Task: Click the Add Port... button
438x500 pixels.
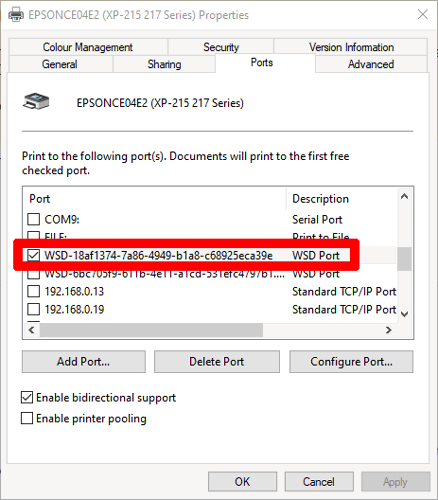Action: 84,361
